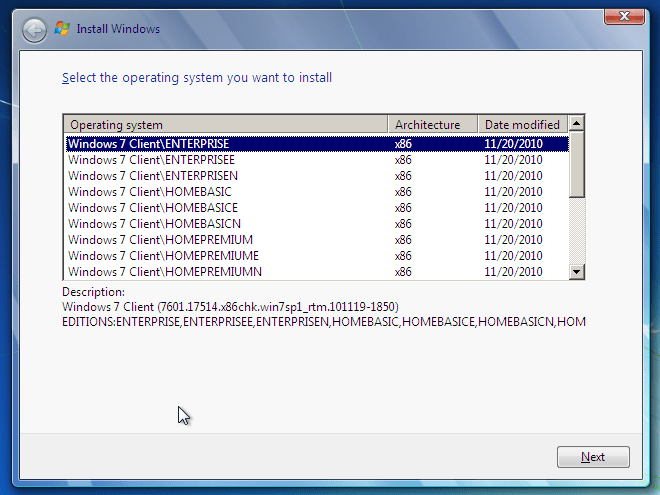This screenshot has width=660, height=495.
Task: Click the 'Select the operating system' heading
Action: coord(197,78)
